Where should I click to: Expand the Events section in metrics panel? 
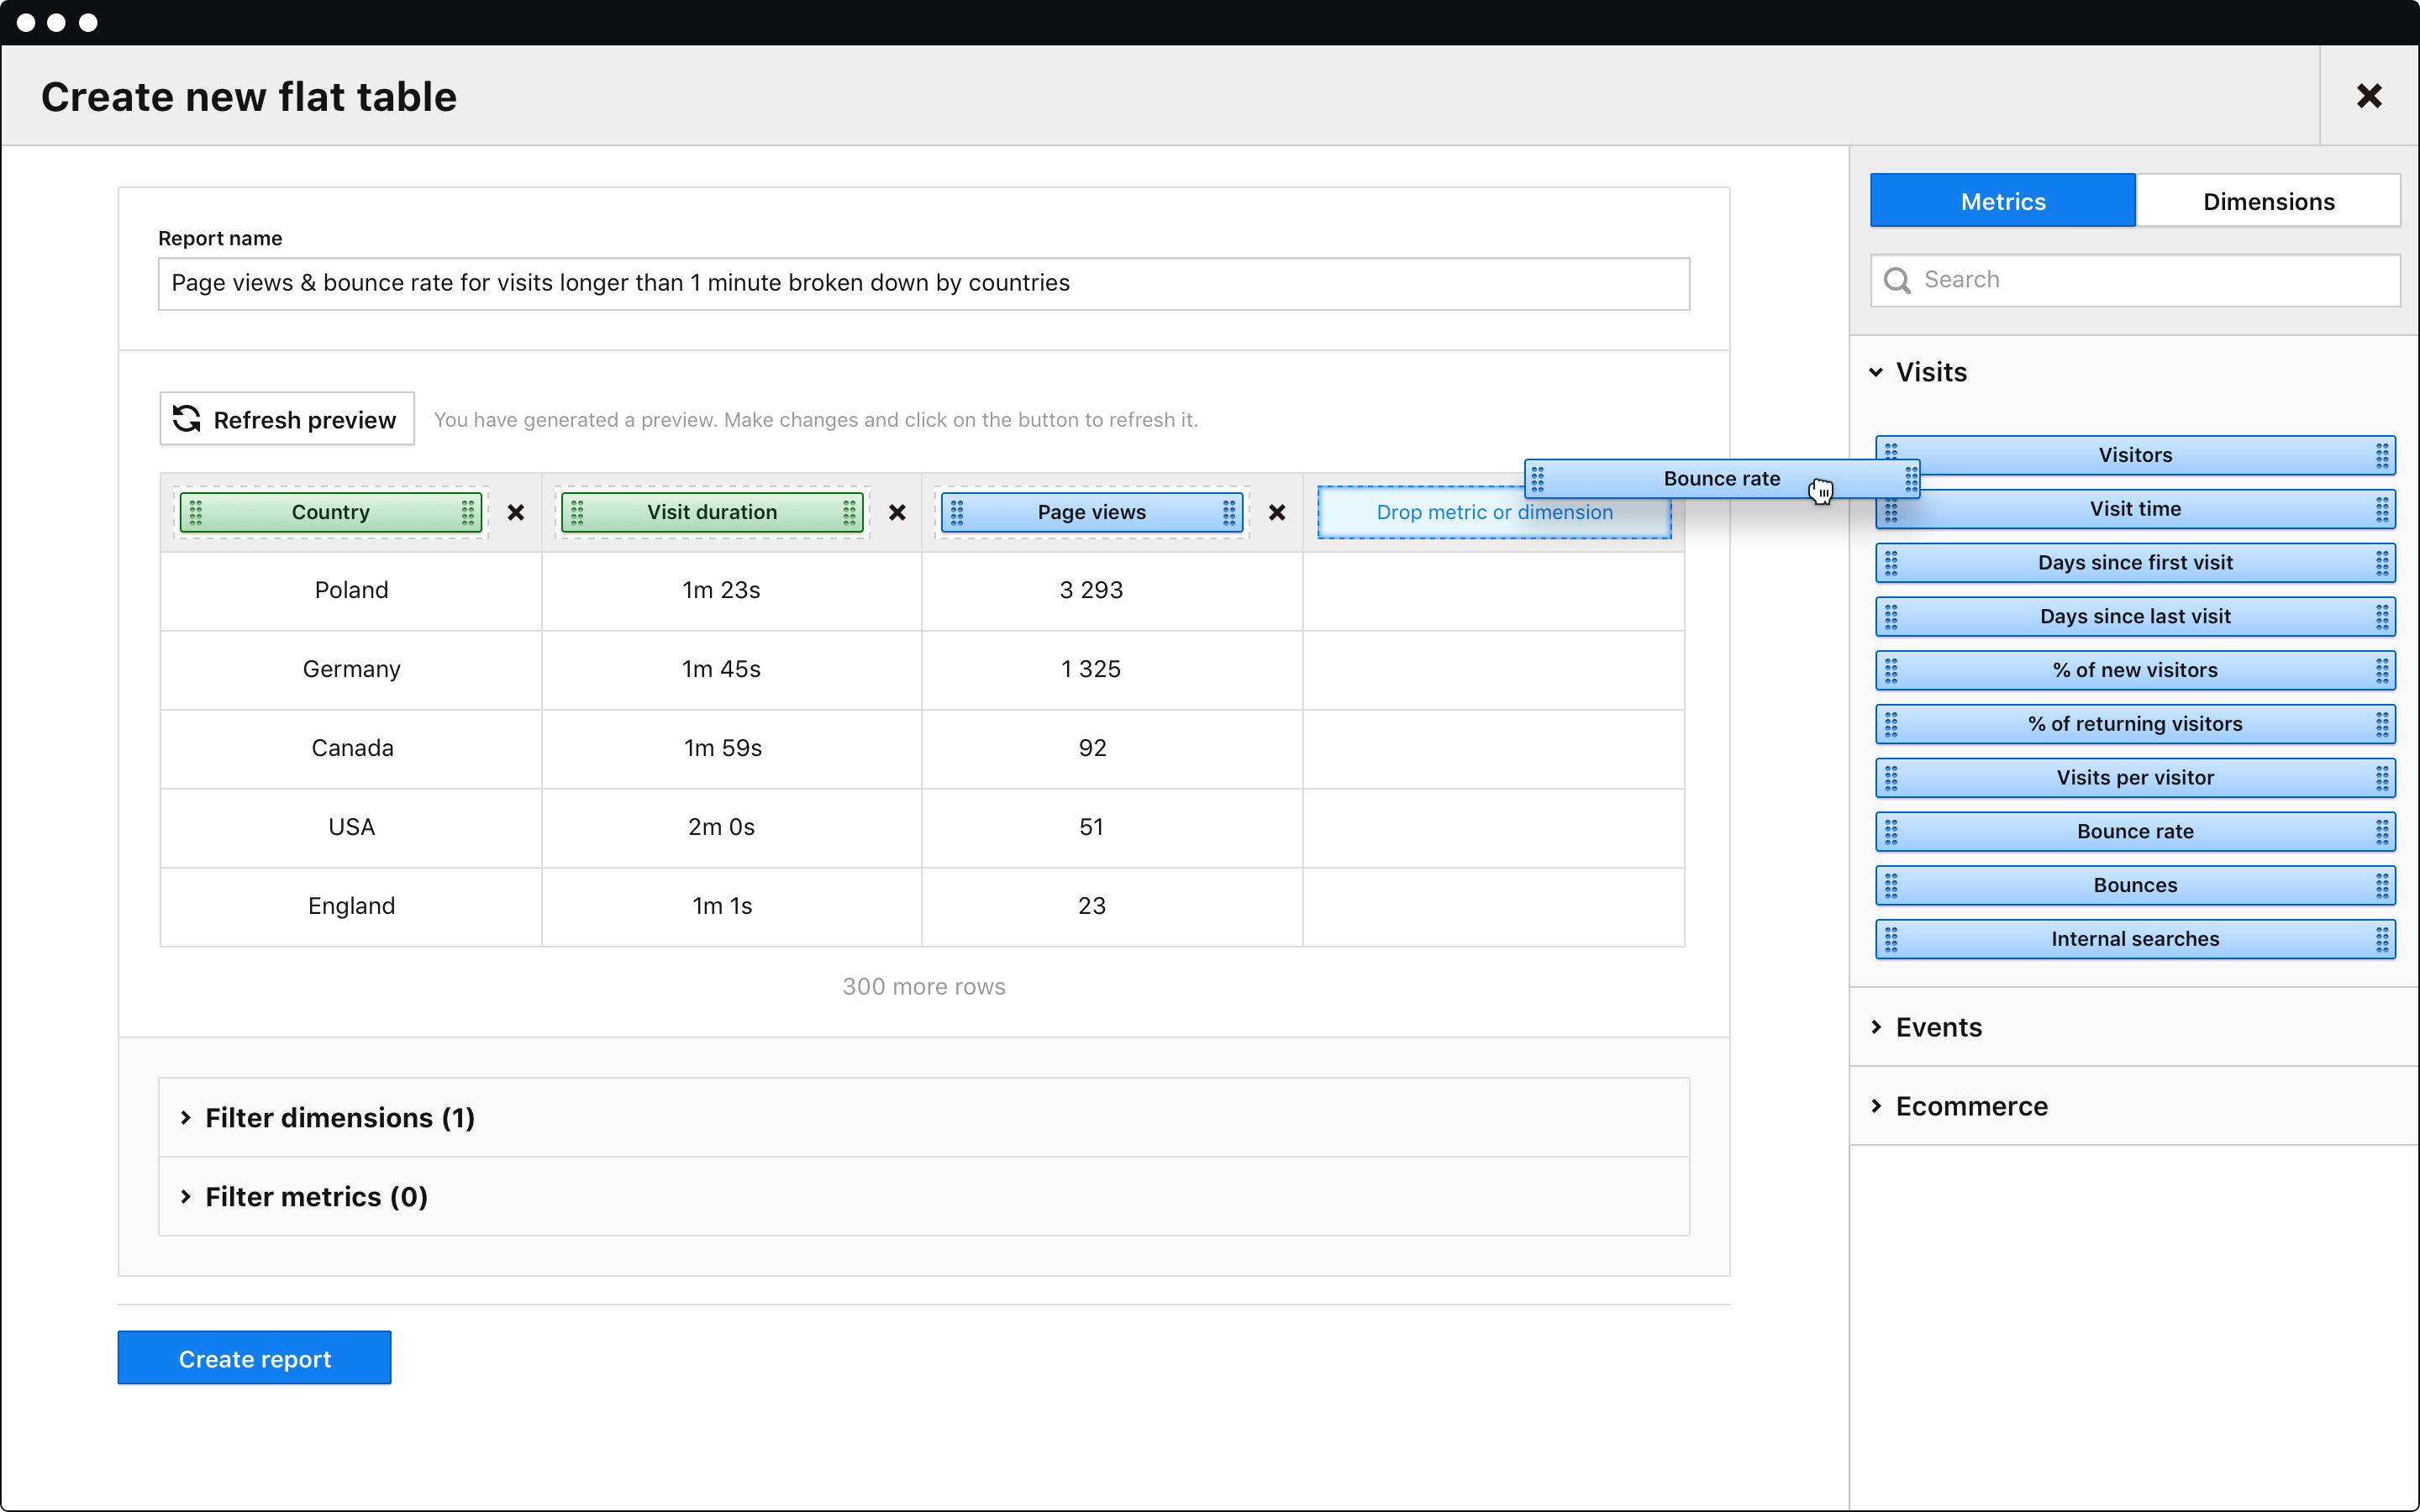pyautogui.click(x=1939, y=1026)
